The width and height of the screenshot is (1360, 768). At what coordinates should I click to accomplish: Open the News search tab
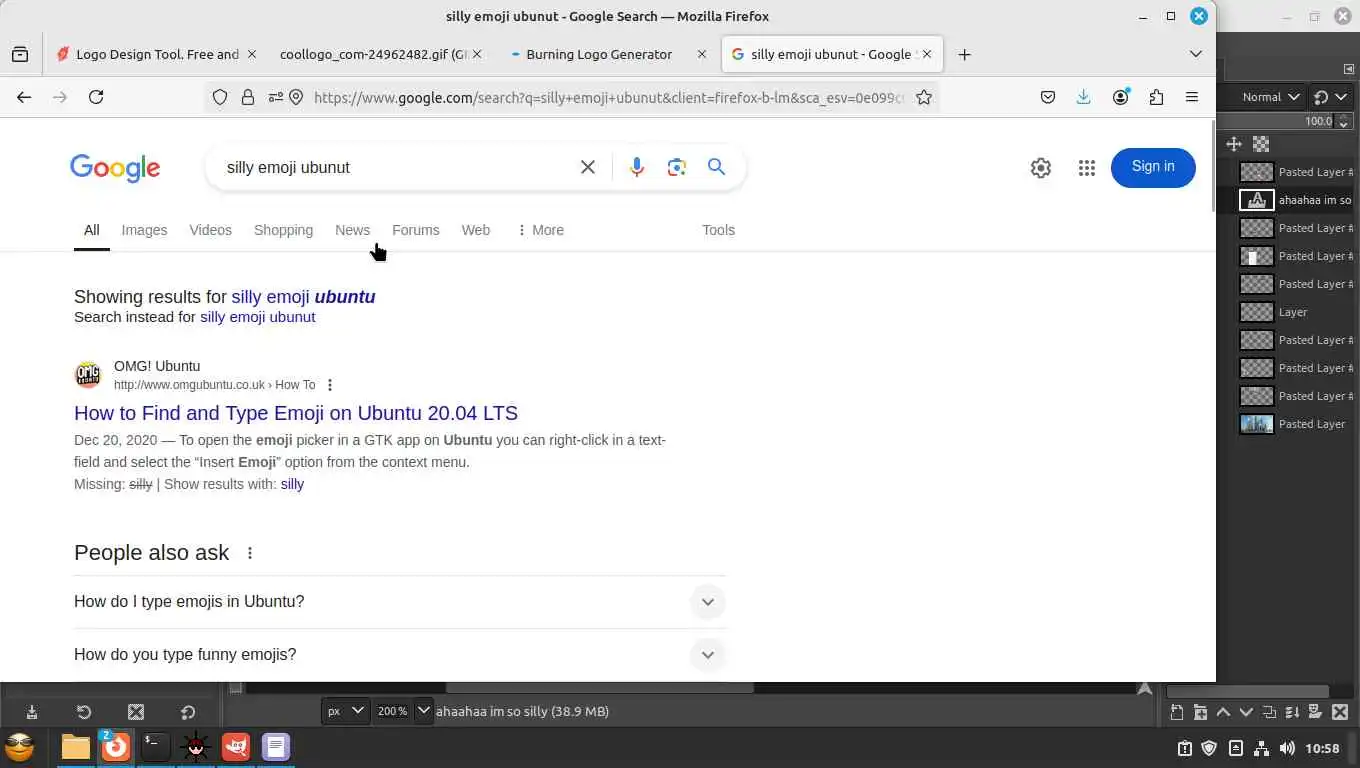[352, 230]
